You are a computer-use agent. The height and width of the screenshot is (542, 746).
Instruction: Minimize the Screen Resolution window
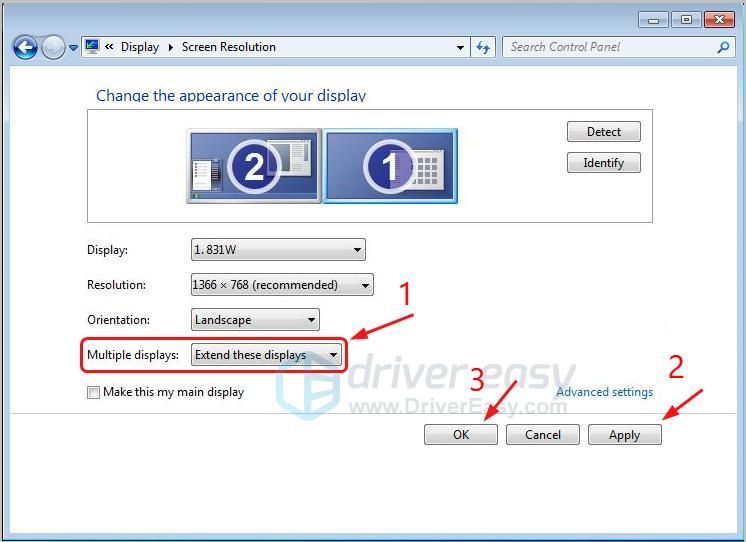[x=654, y=20]
